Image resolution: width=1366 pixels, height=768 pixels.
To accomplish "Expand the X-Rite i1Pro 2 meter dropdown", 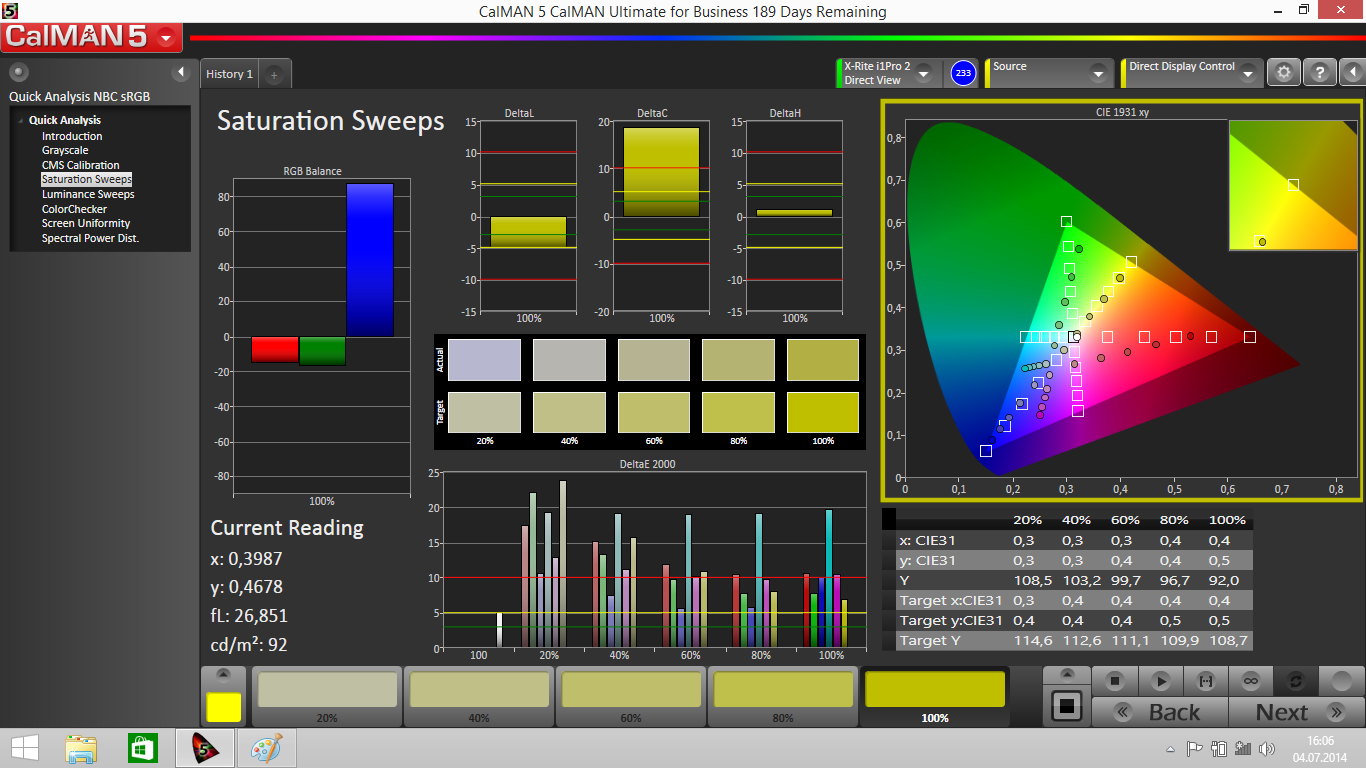I will [x=923, y=74].
